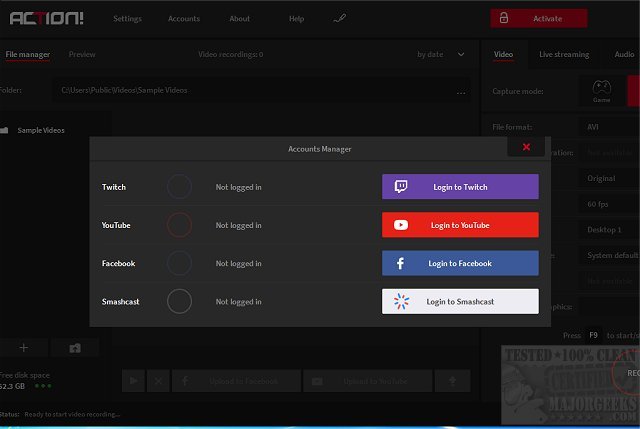
Task: Click the folder path browse ellipsis
Action: (x=461, y=91)
